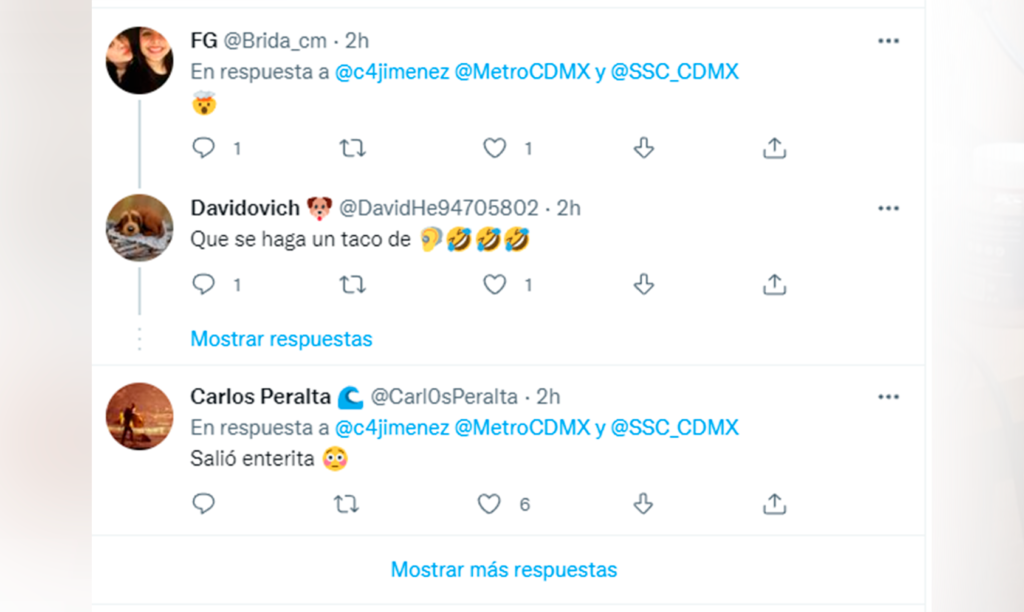This screenshot has height=612, width=1024.
Task: Click Mostrar respuestas link
Action: pos(281,339)
